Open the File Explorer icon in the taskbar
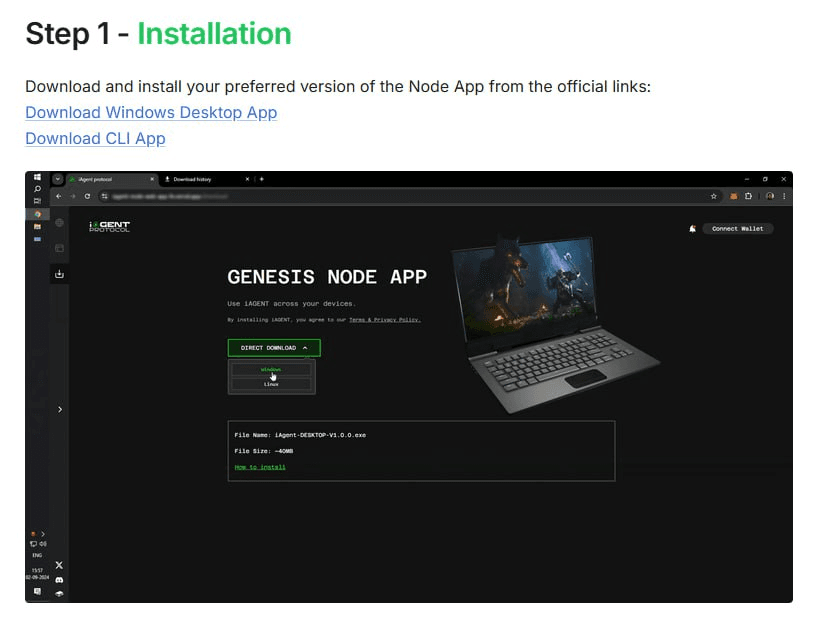Image resolution: width=816 pixels, height=627 pixels. (x=37, y=226)
